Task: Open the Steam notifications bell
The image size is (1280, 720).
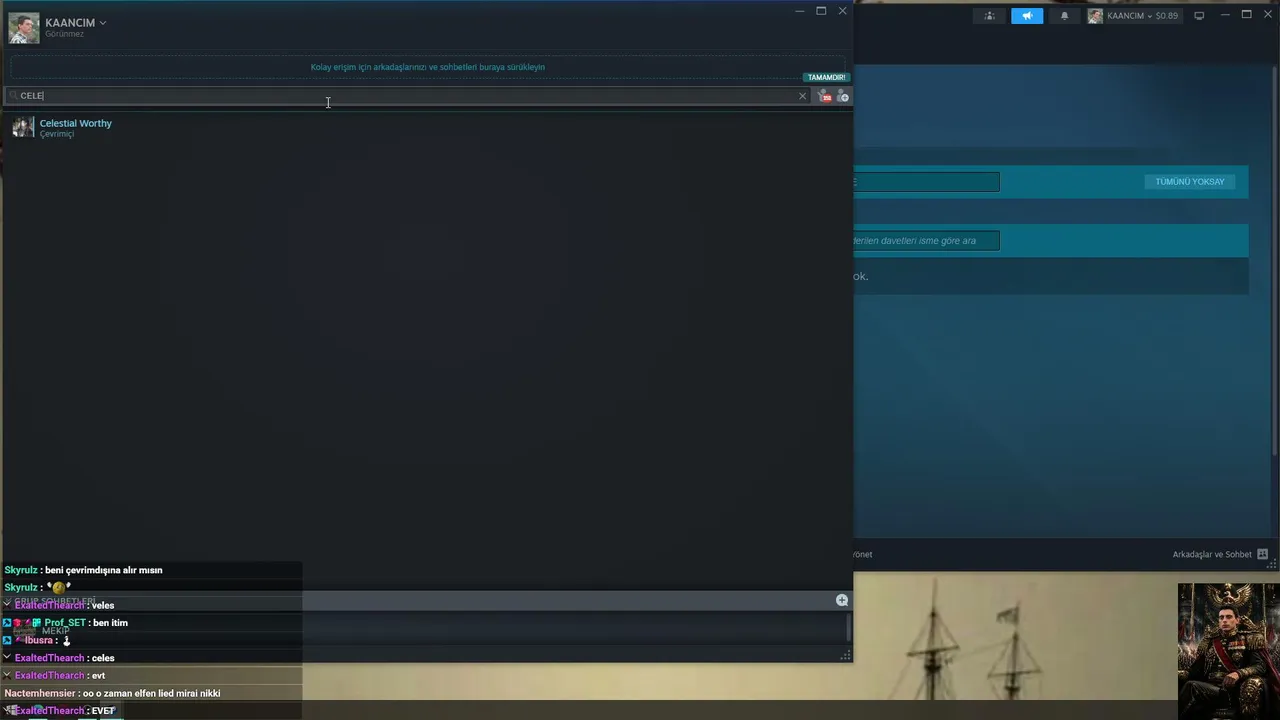Action: pos(1064,16)
